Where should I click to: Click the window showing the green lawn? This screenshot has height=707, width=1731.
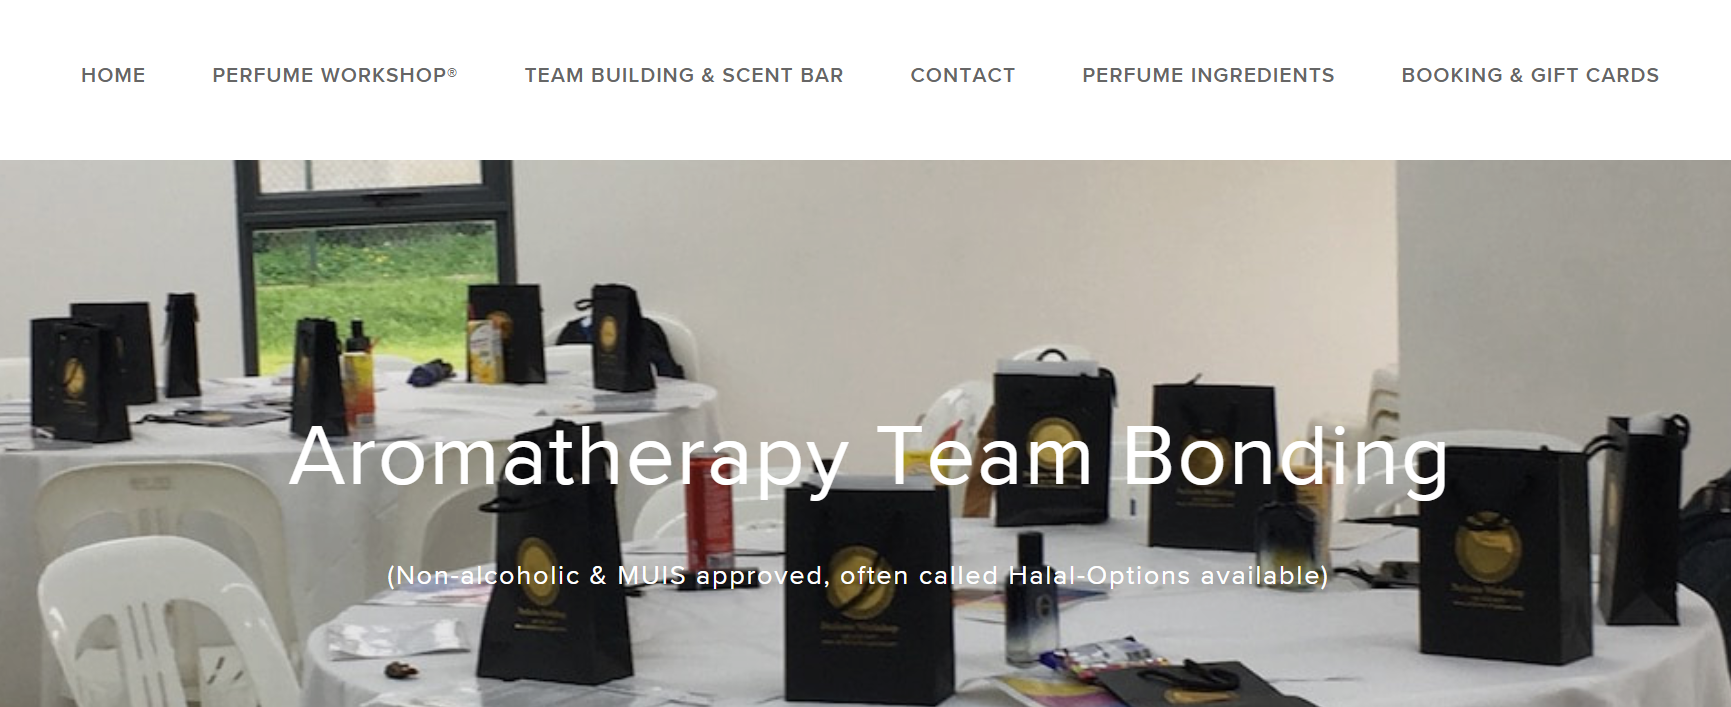coord(375,282)
